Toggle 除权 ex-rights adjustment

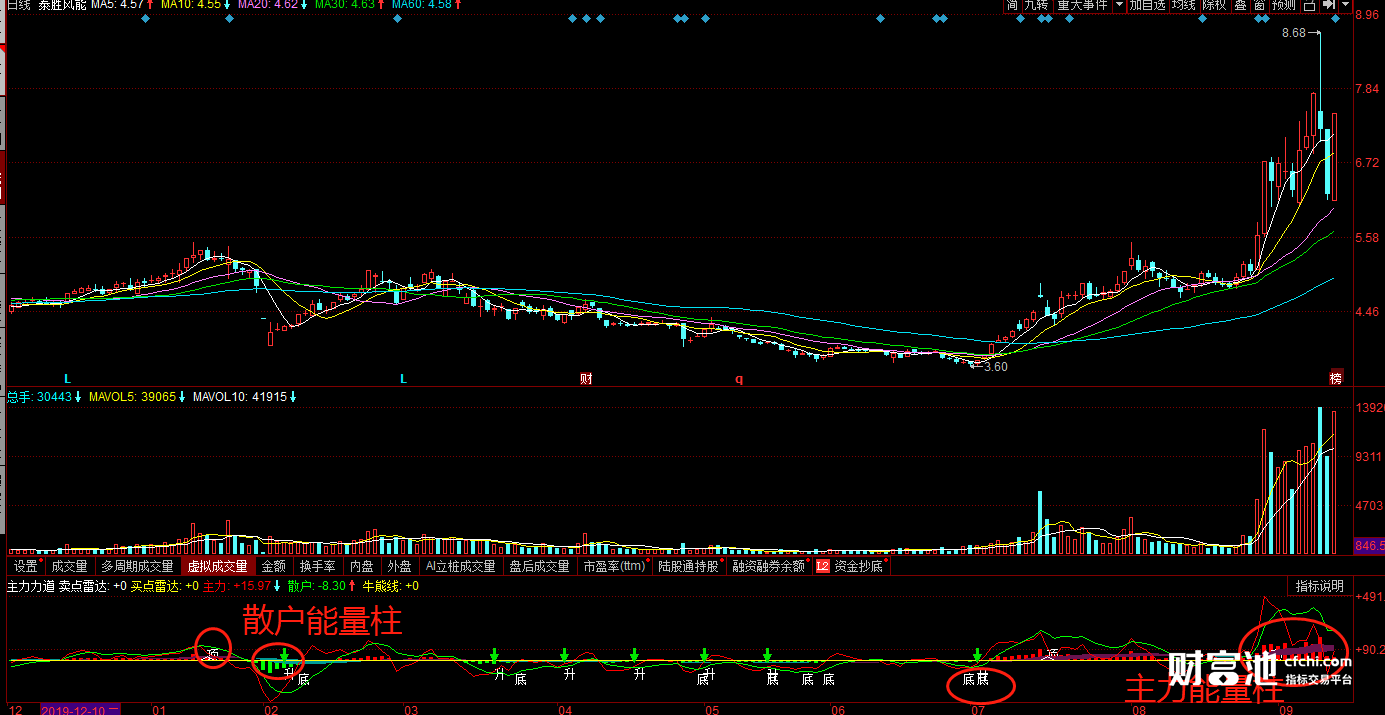click(x=1214, y=4)
